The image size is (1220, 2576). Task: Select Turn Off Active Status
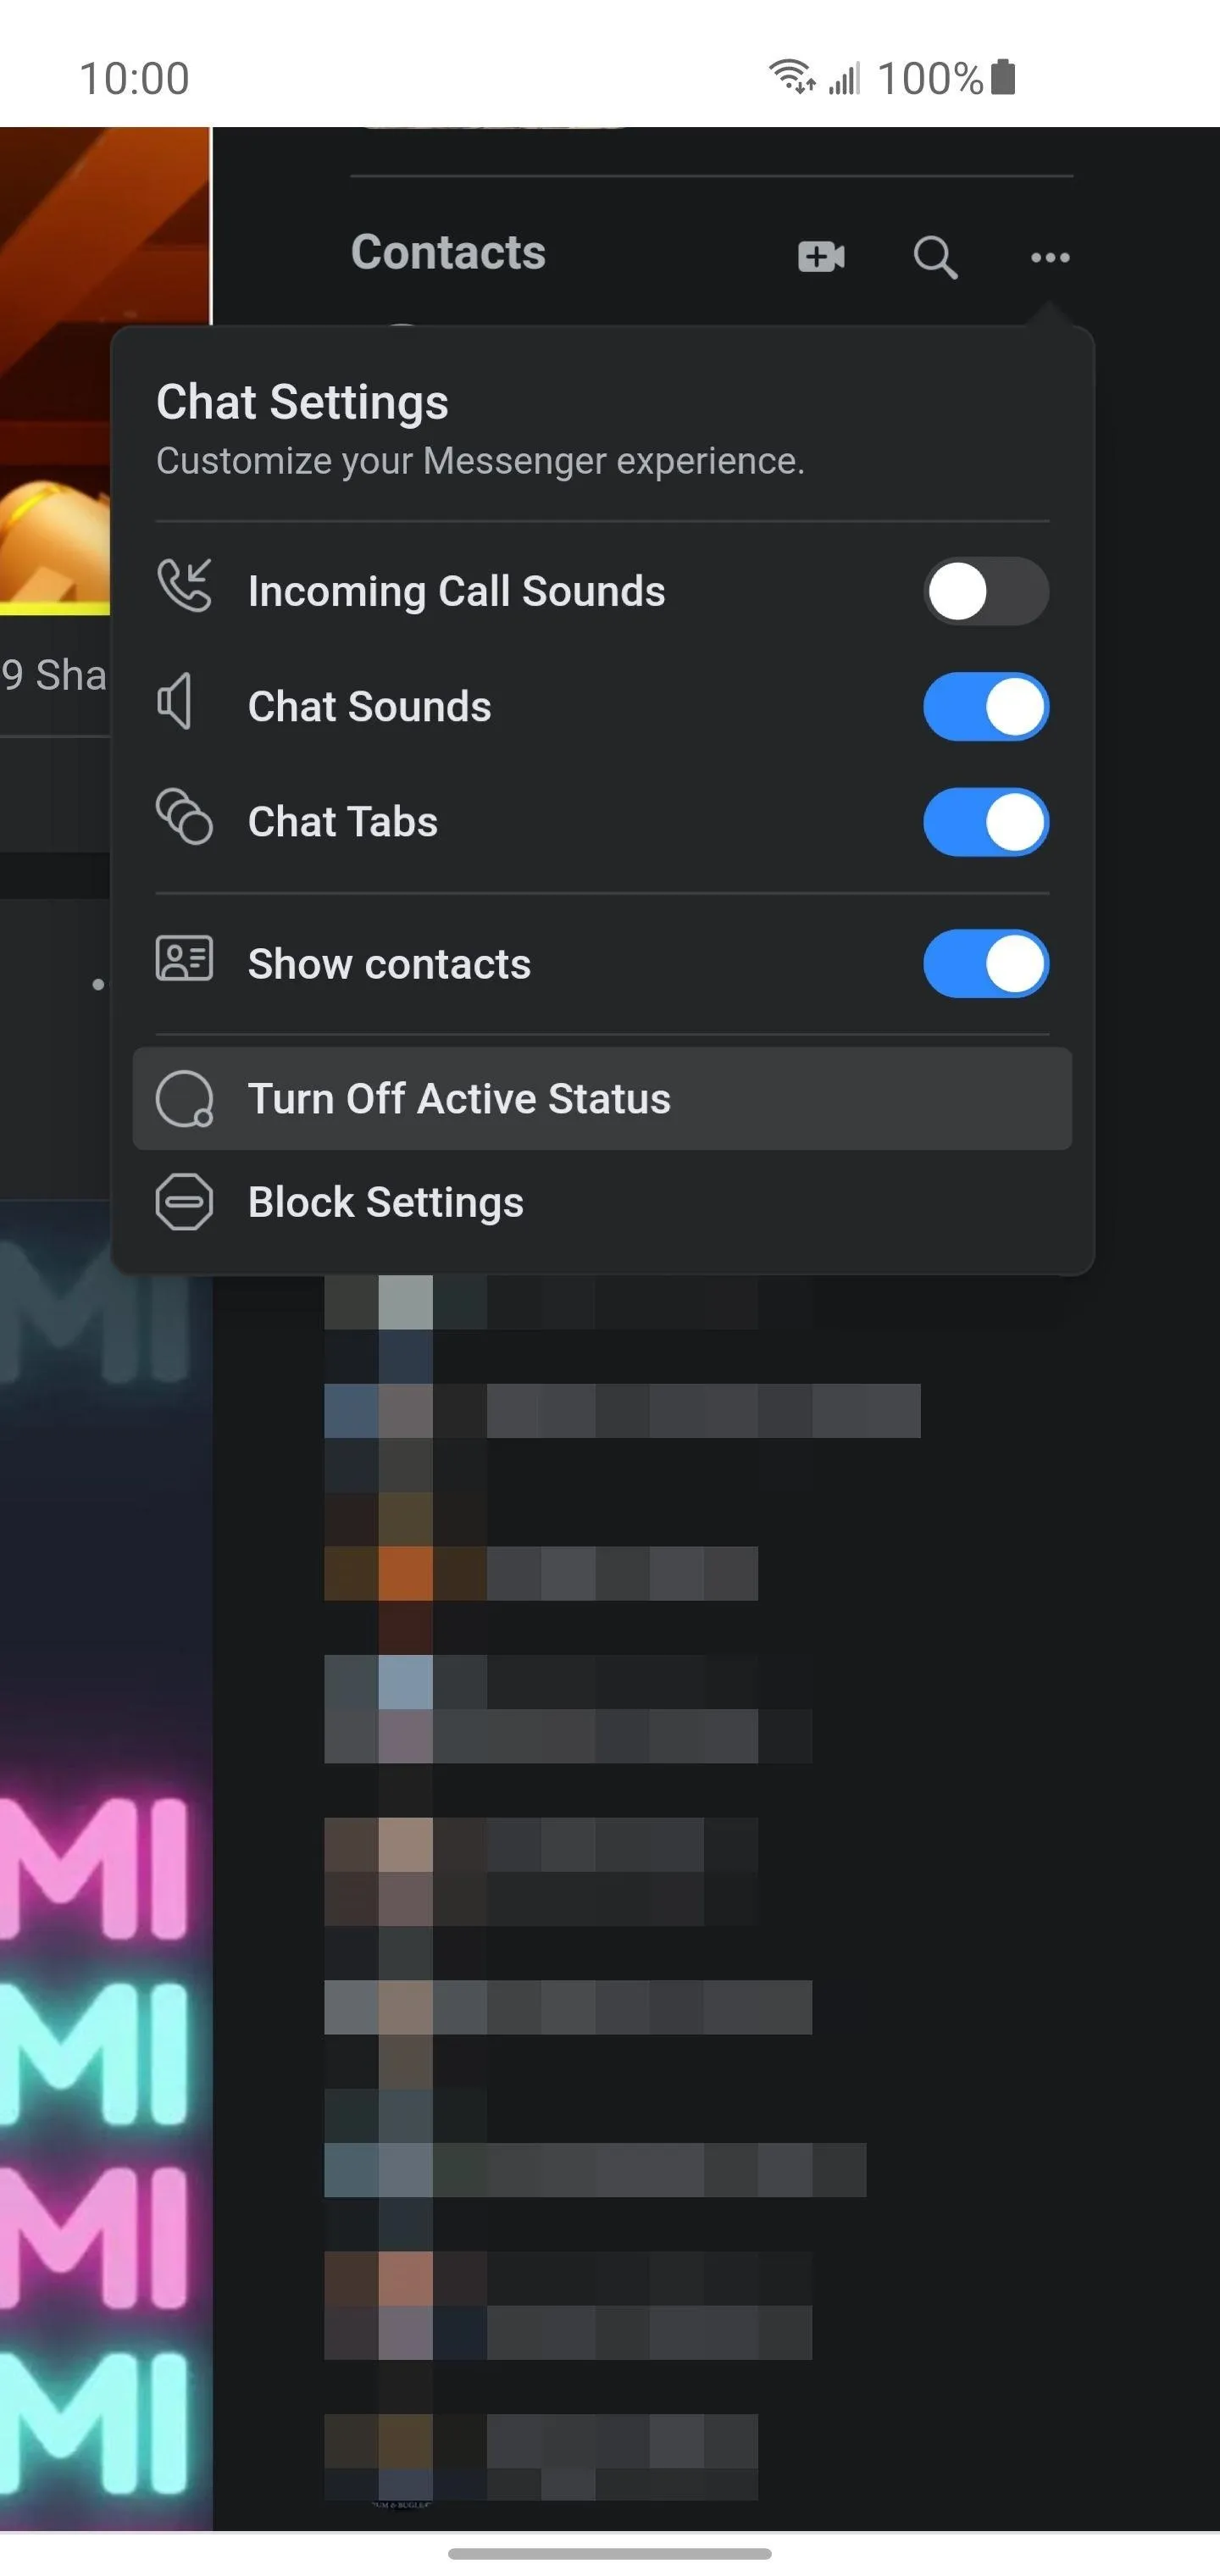[x=602, y=1099]
